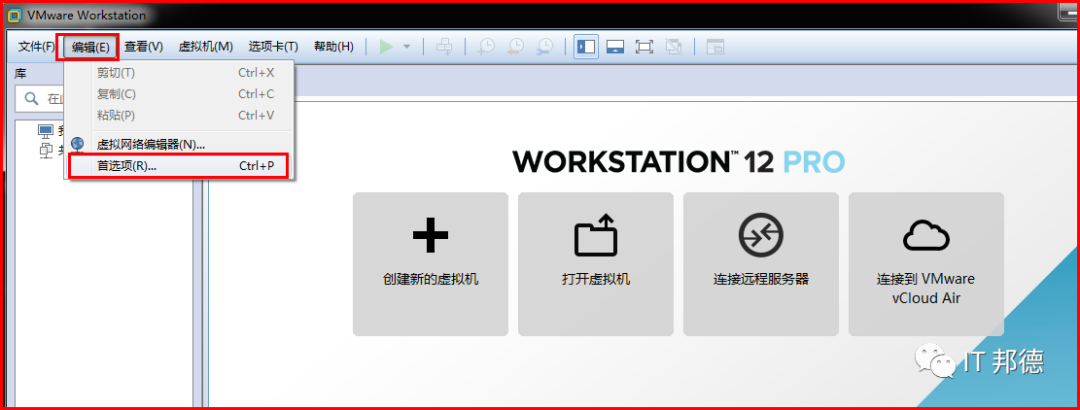Click the plus icon for new VM
The width and height of the screenshot is (1080, 410).
430,235
